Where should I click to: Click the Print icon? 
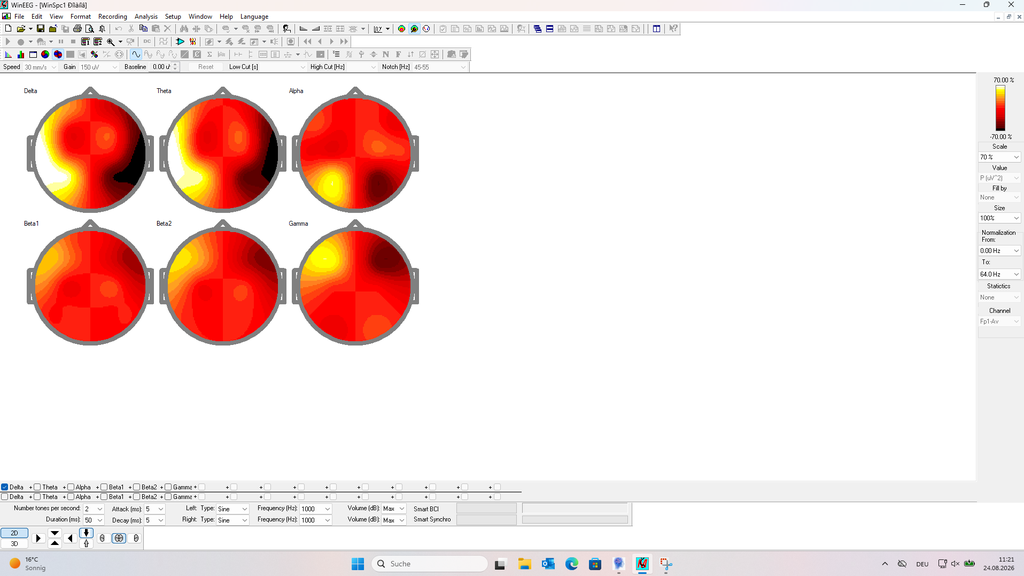(77, 29)
